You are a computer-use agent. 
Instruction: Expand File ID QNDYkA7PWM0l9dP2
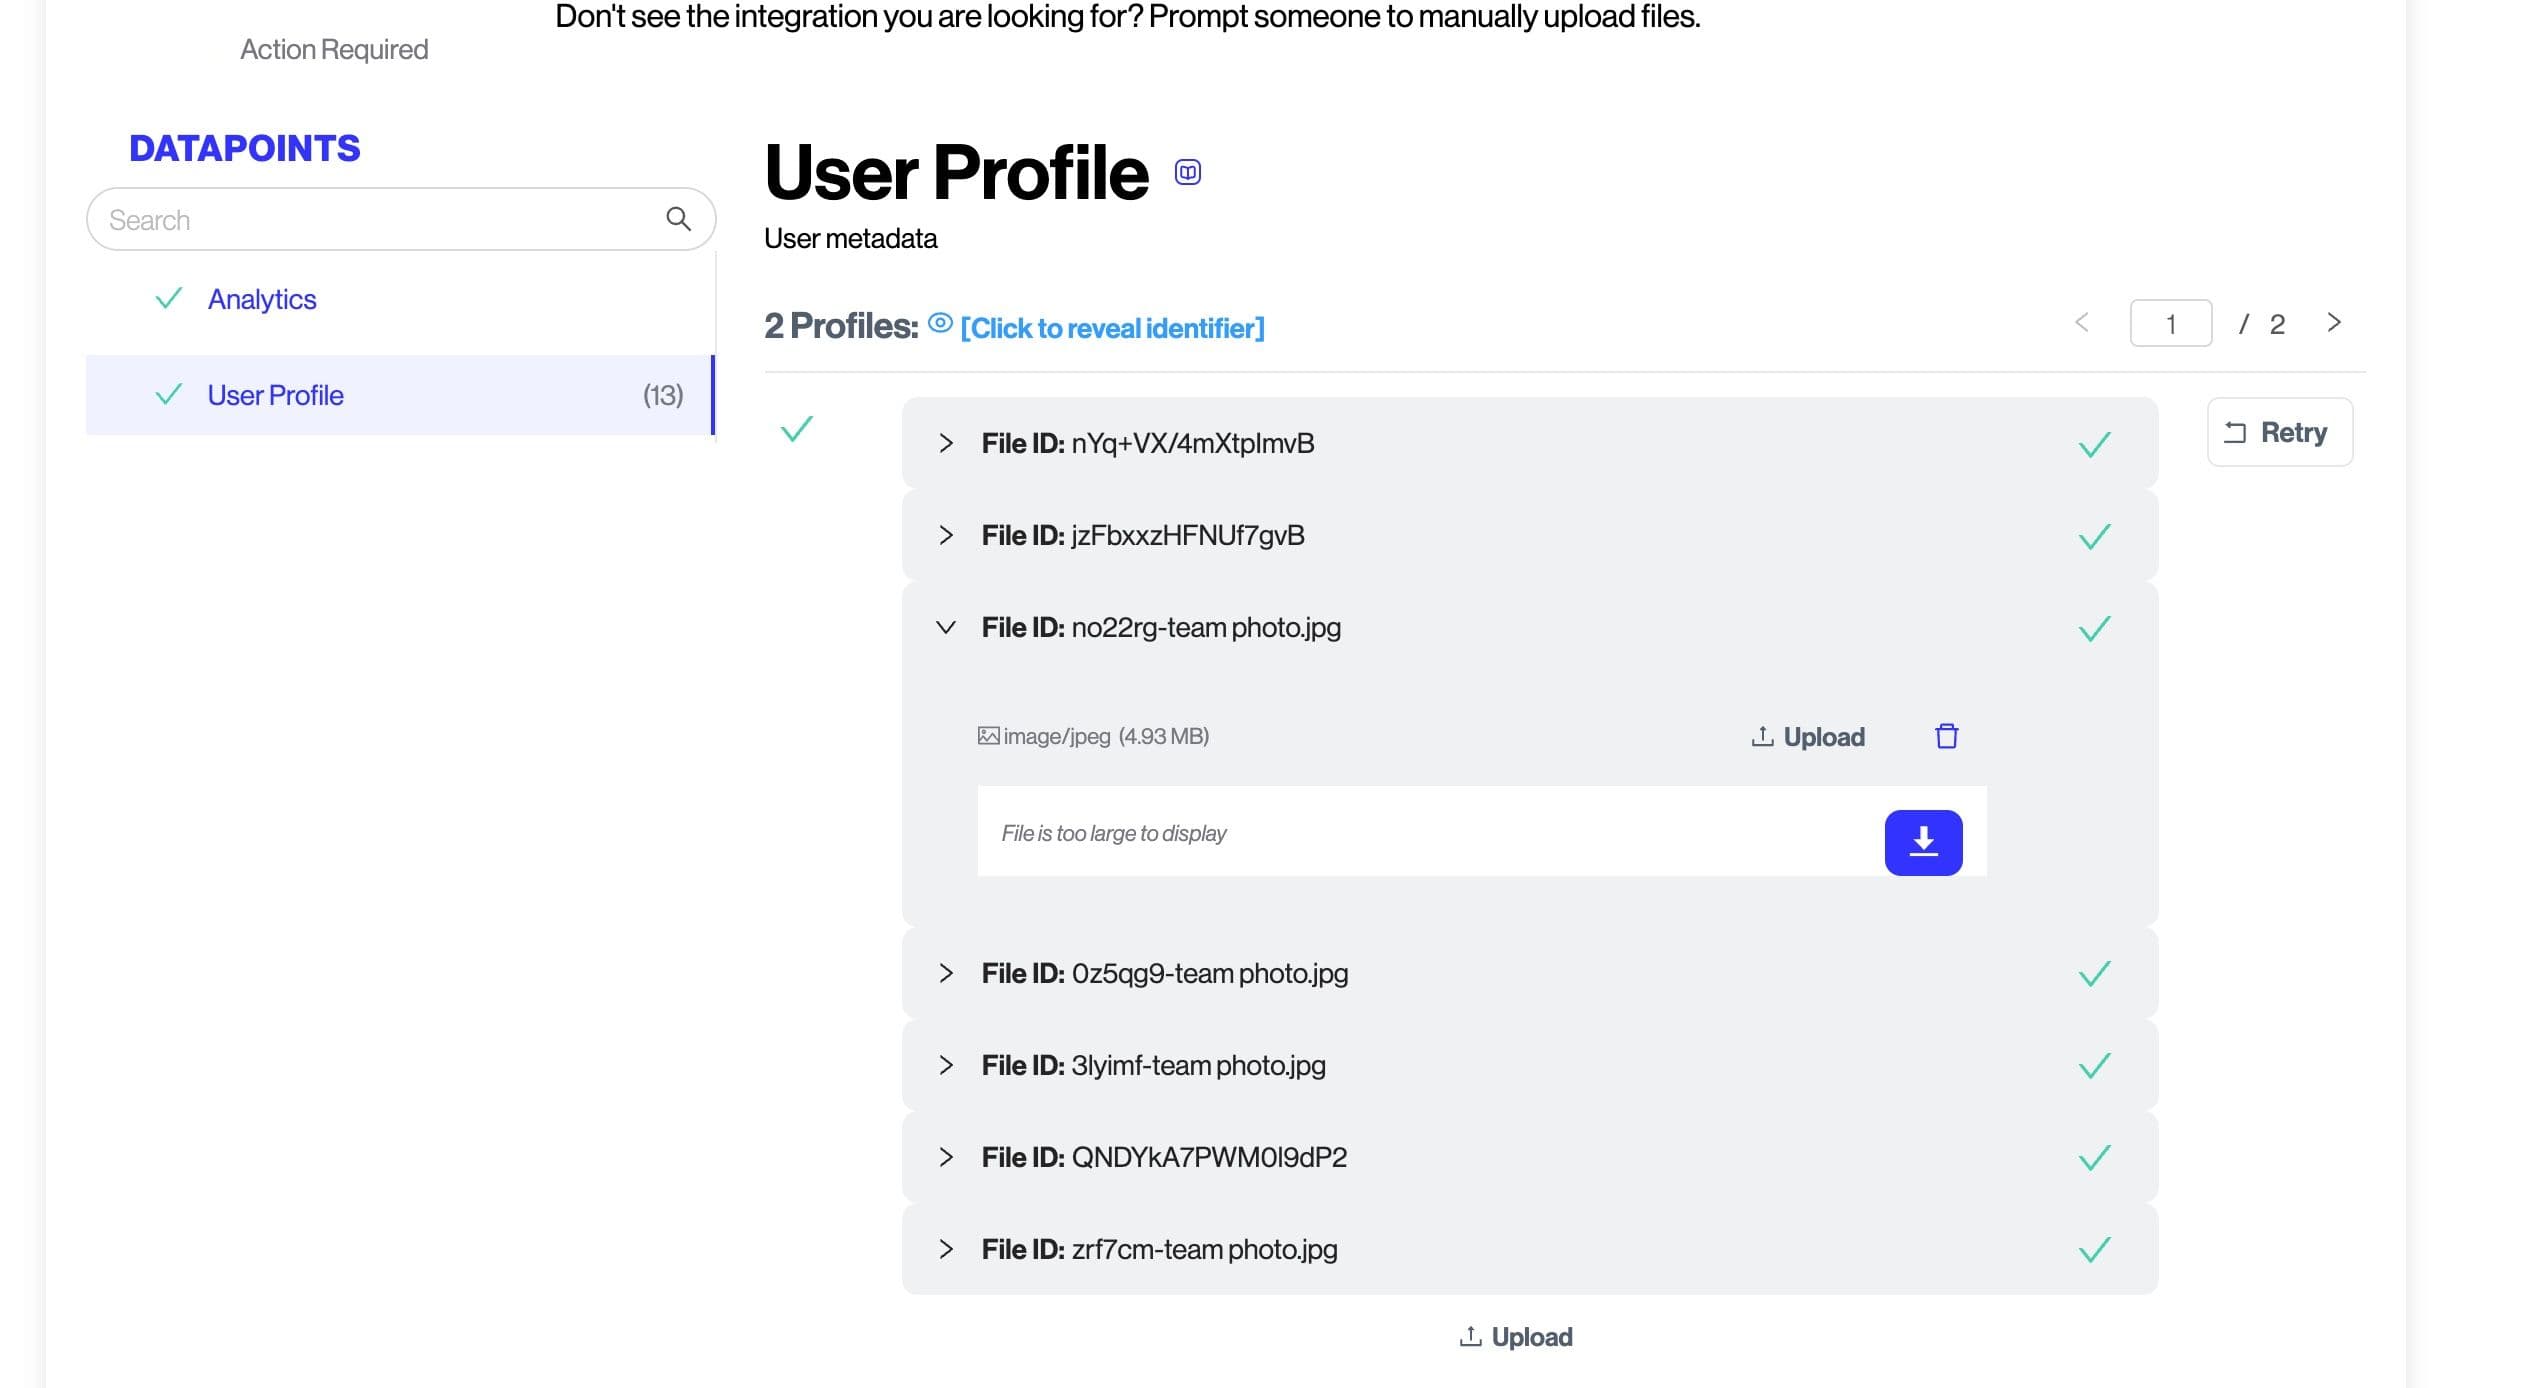945,1157
